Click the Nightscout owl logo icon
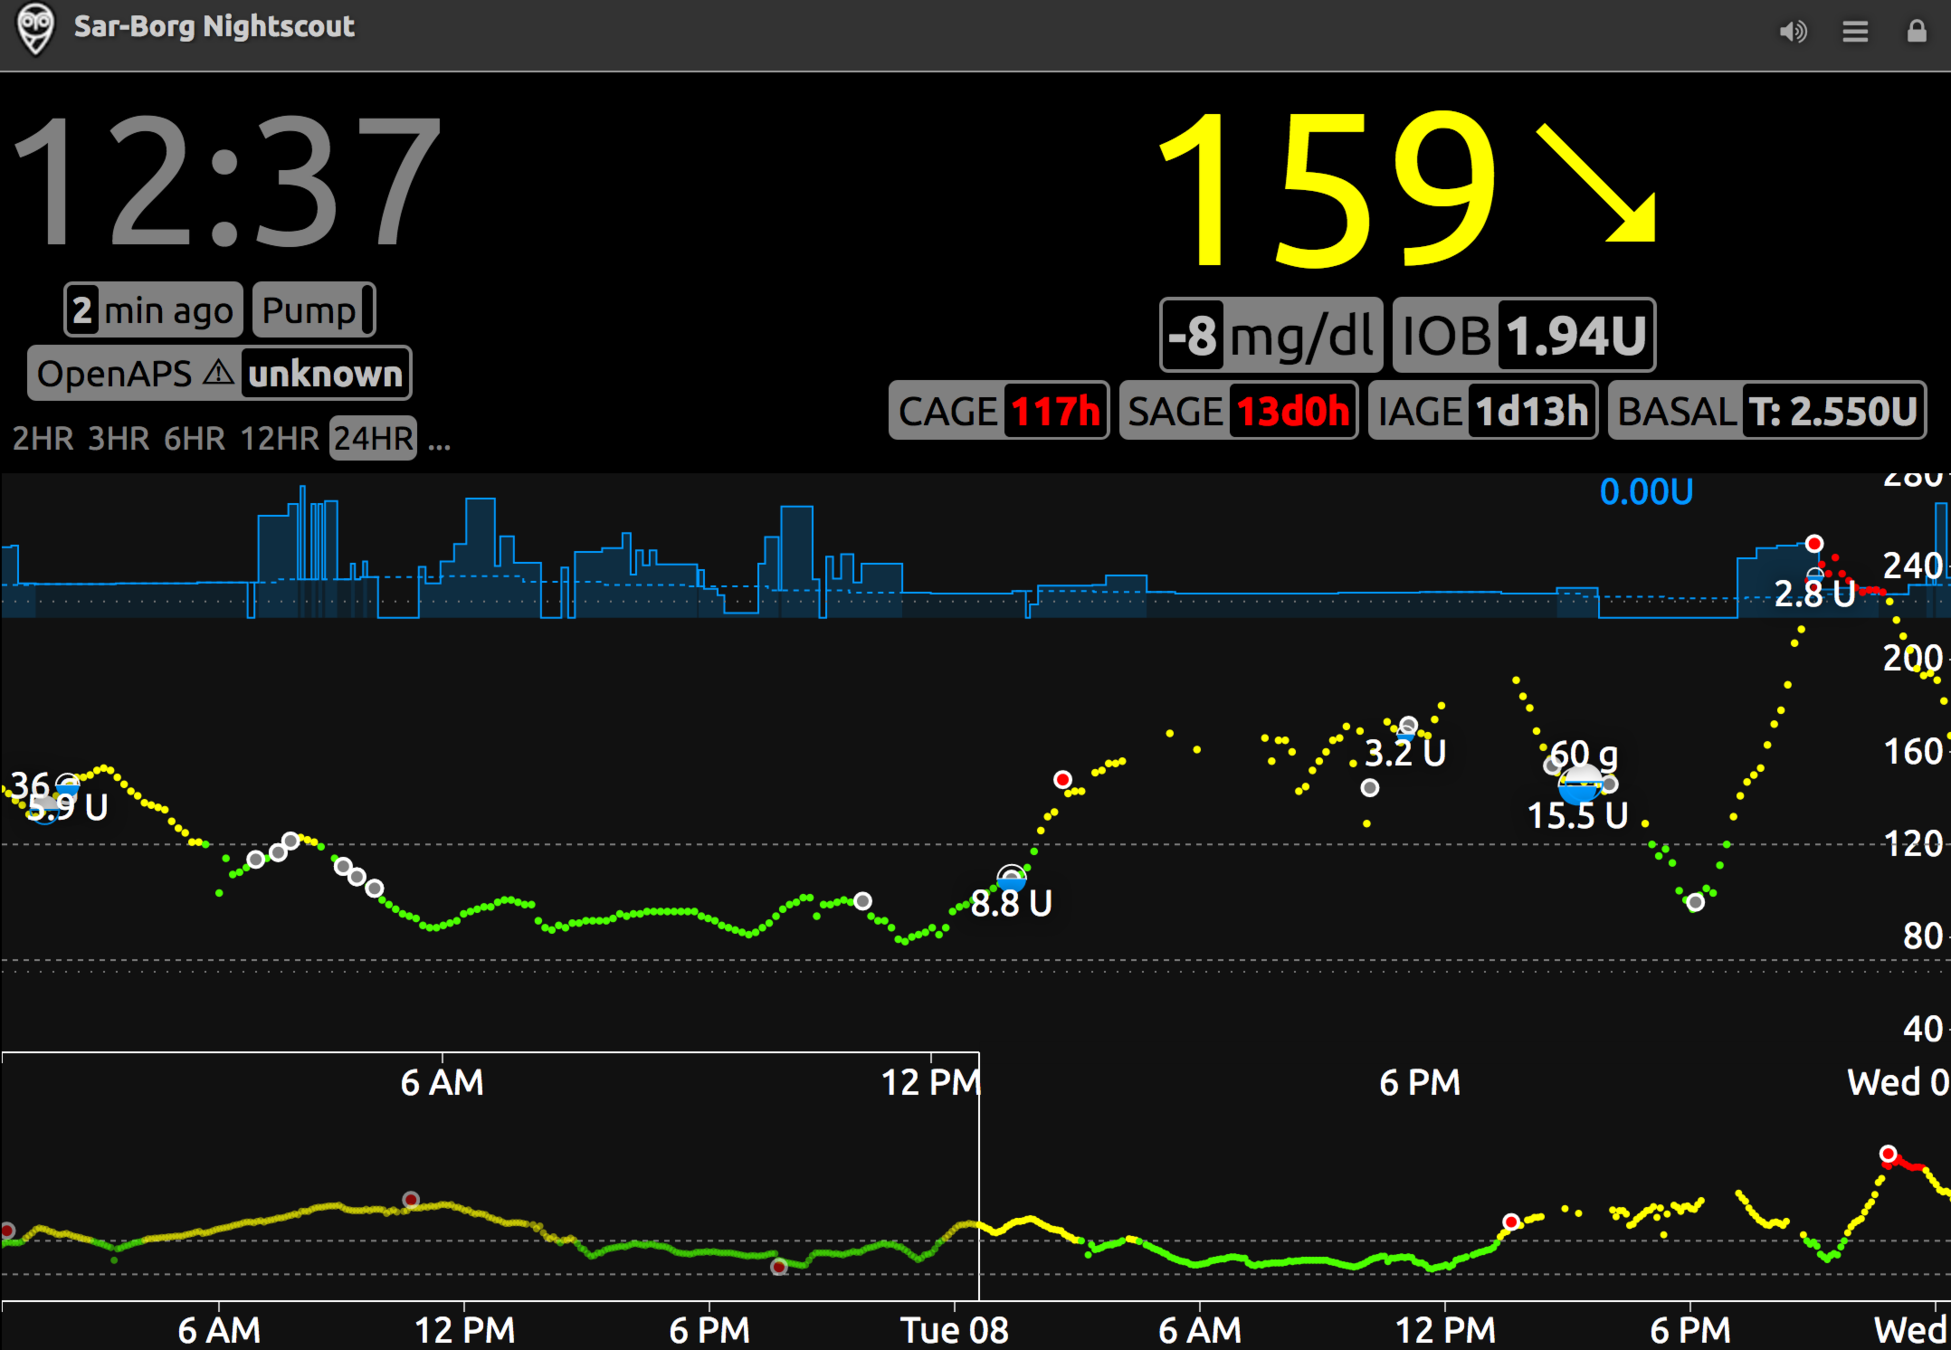1951x1350 pixels. [36, 29]
